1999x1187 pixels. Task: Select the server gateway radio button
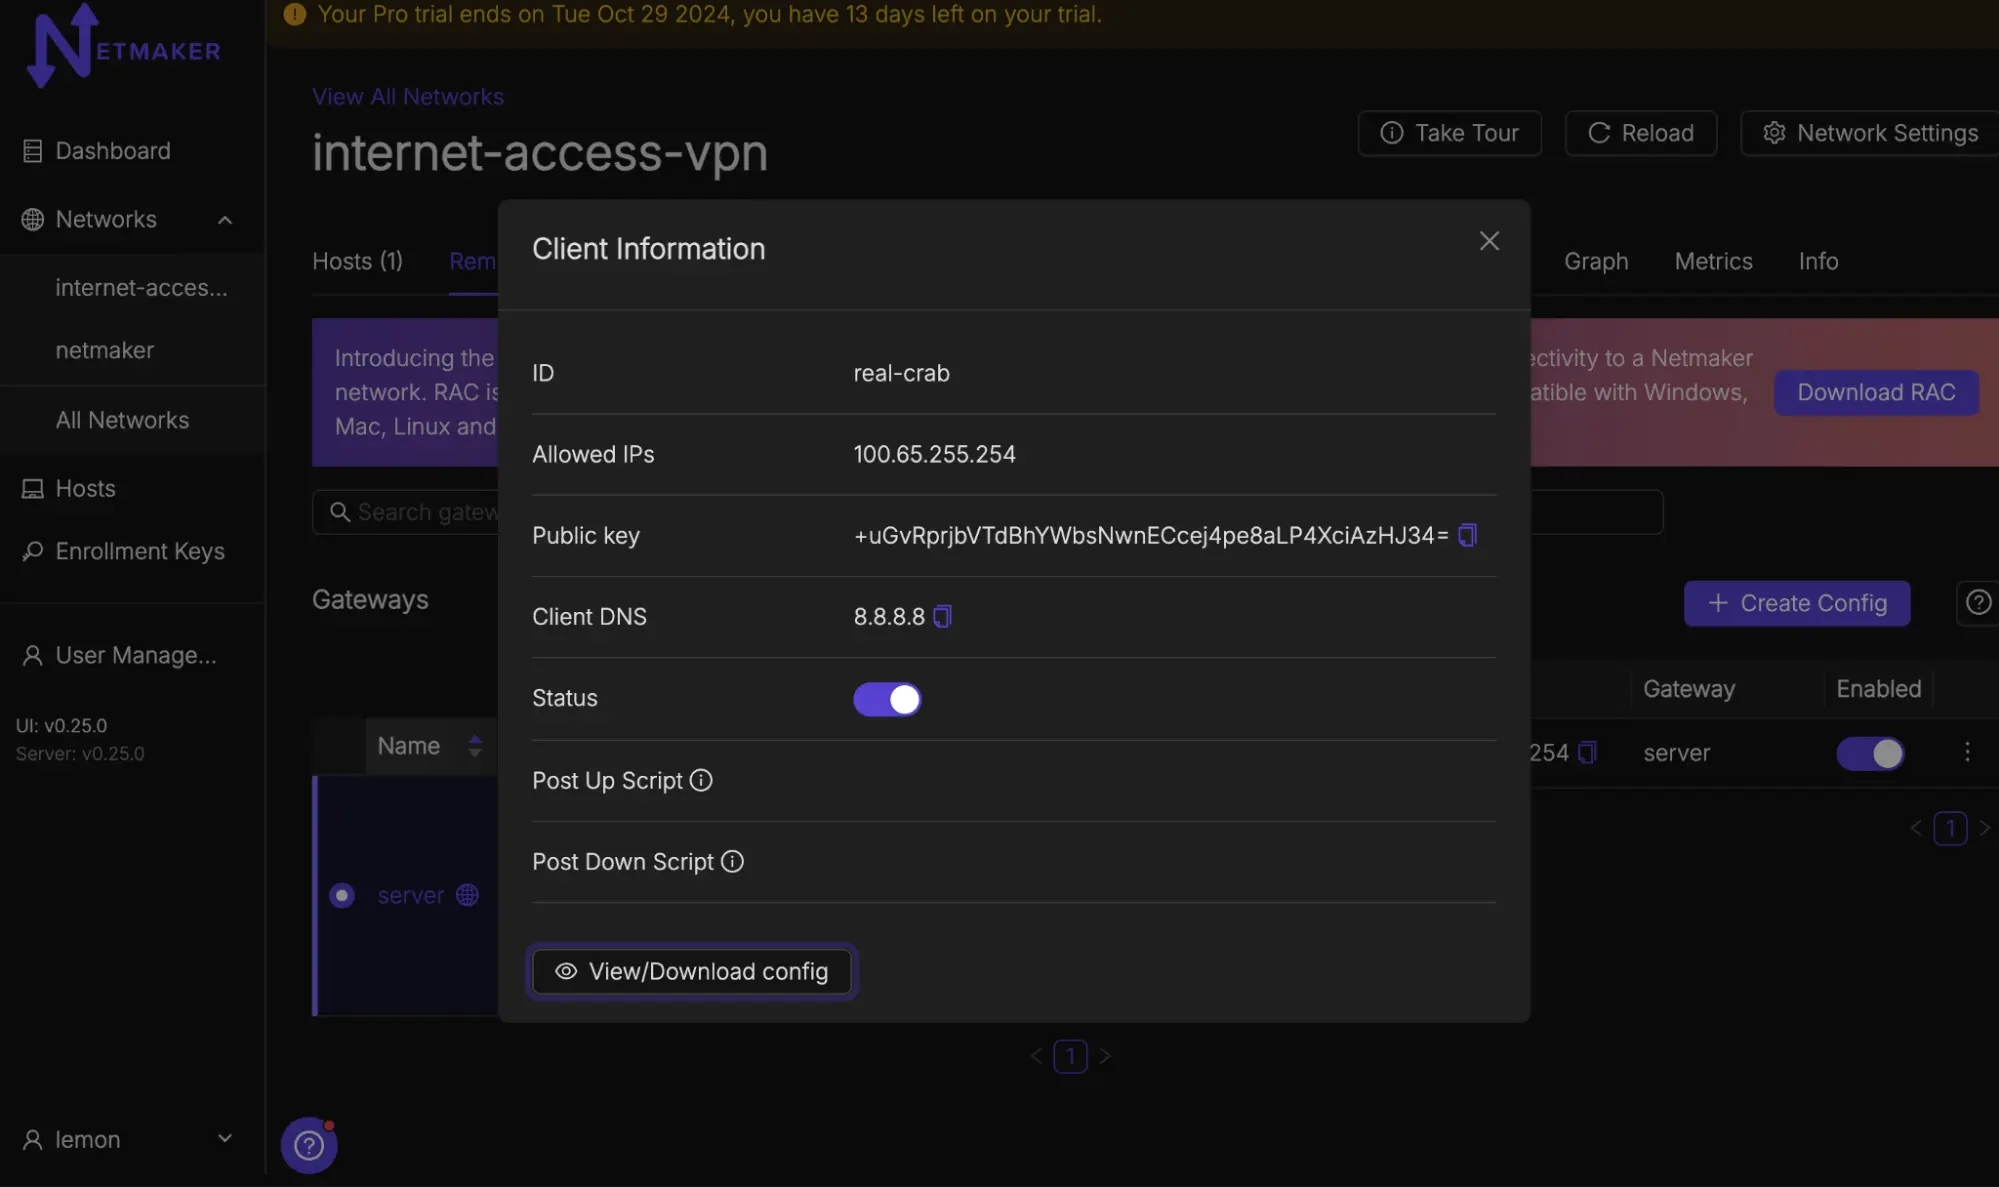(342, 895)
